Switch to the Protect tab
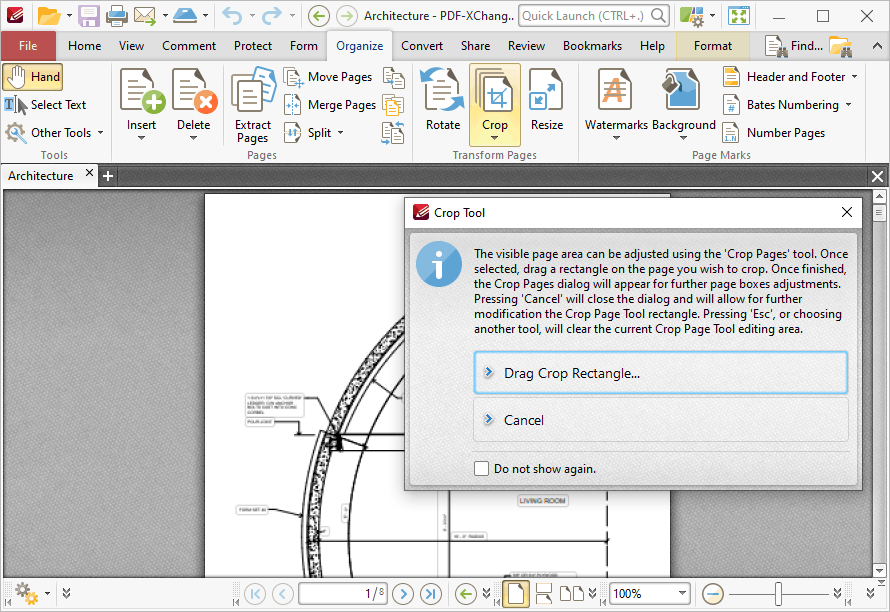 pos(253,46)
